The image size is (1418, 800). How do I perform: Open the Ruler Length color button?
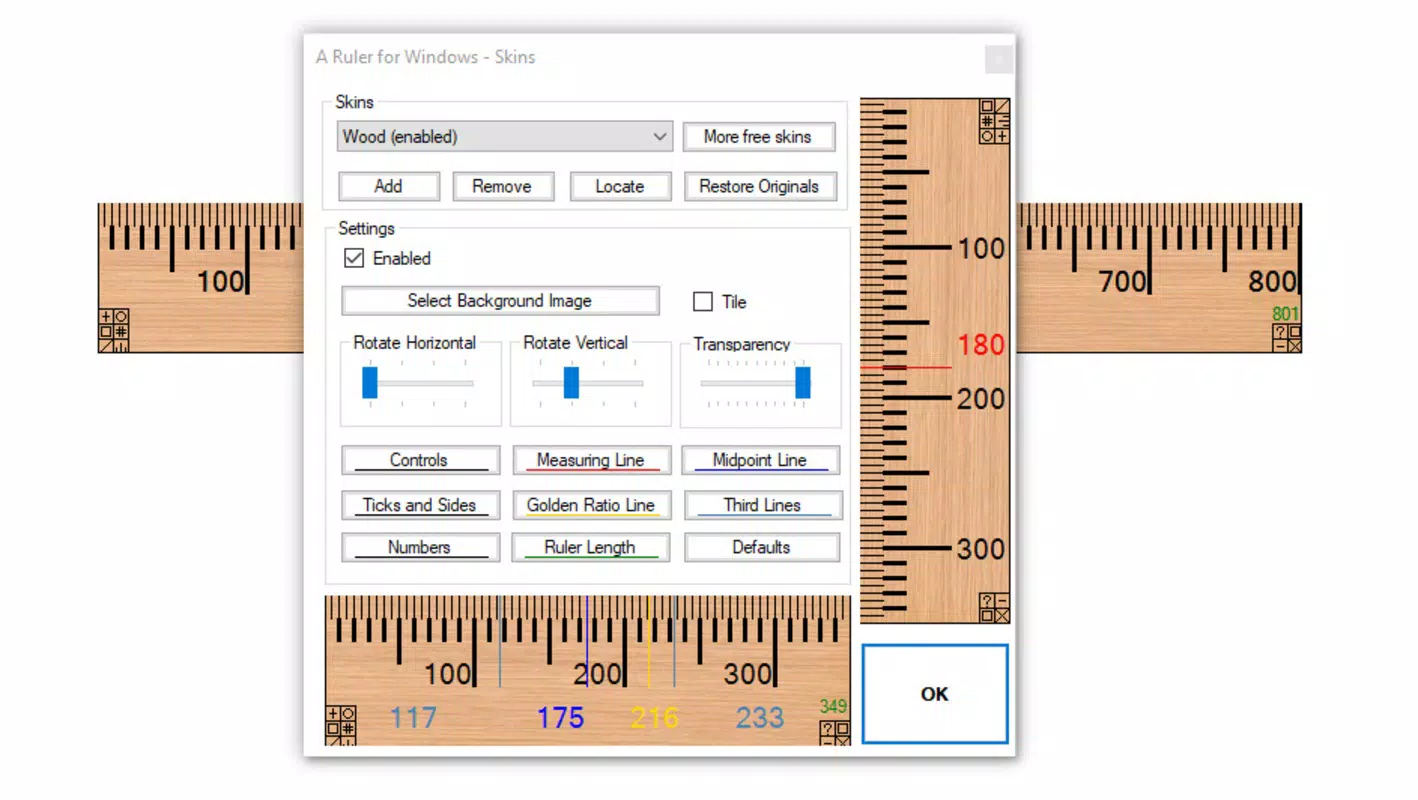click(591, 547)
